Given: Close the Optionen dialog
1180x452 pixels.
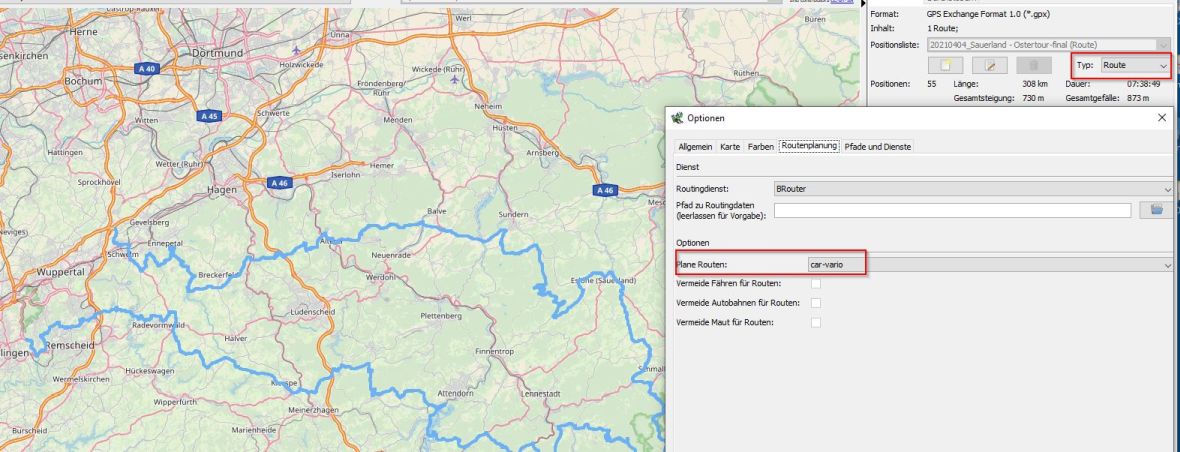Looking at the screenshot, I should [1161, 118].
